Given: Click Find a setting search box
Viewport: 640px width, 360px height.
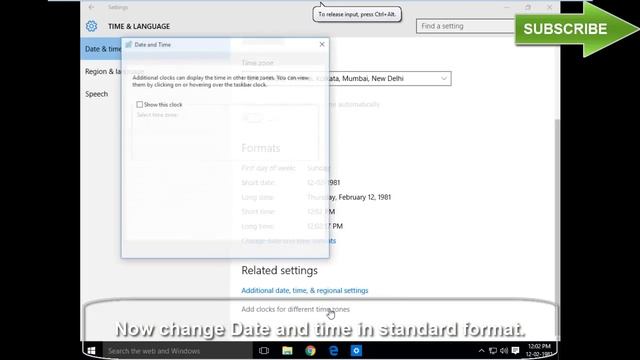Looking at the screenshot, I should tap(465, 26).
